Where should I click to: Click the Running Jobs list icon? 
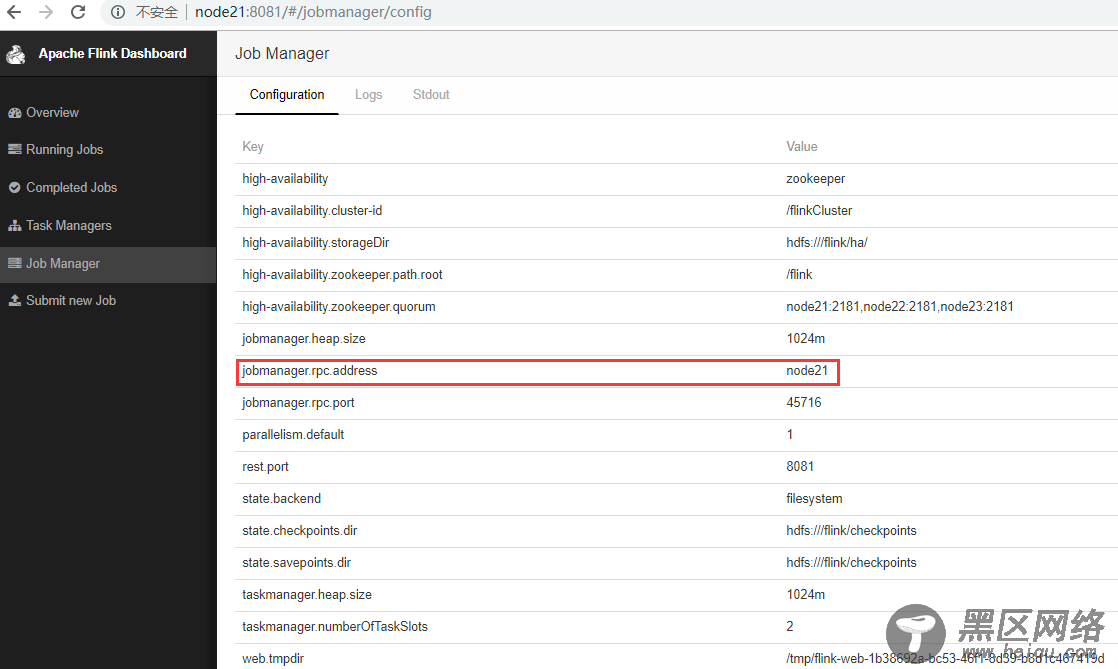(14, 149)
